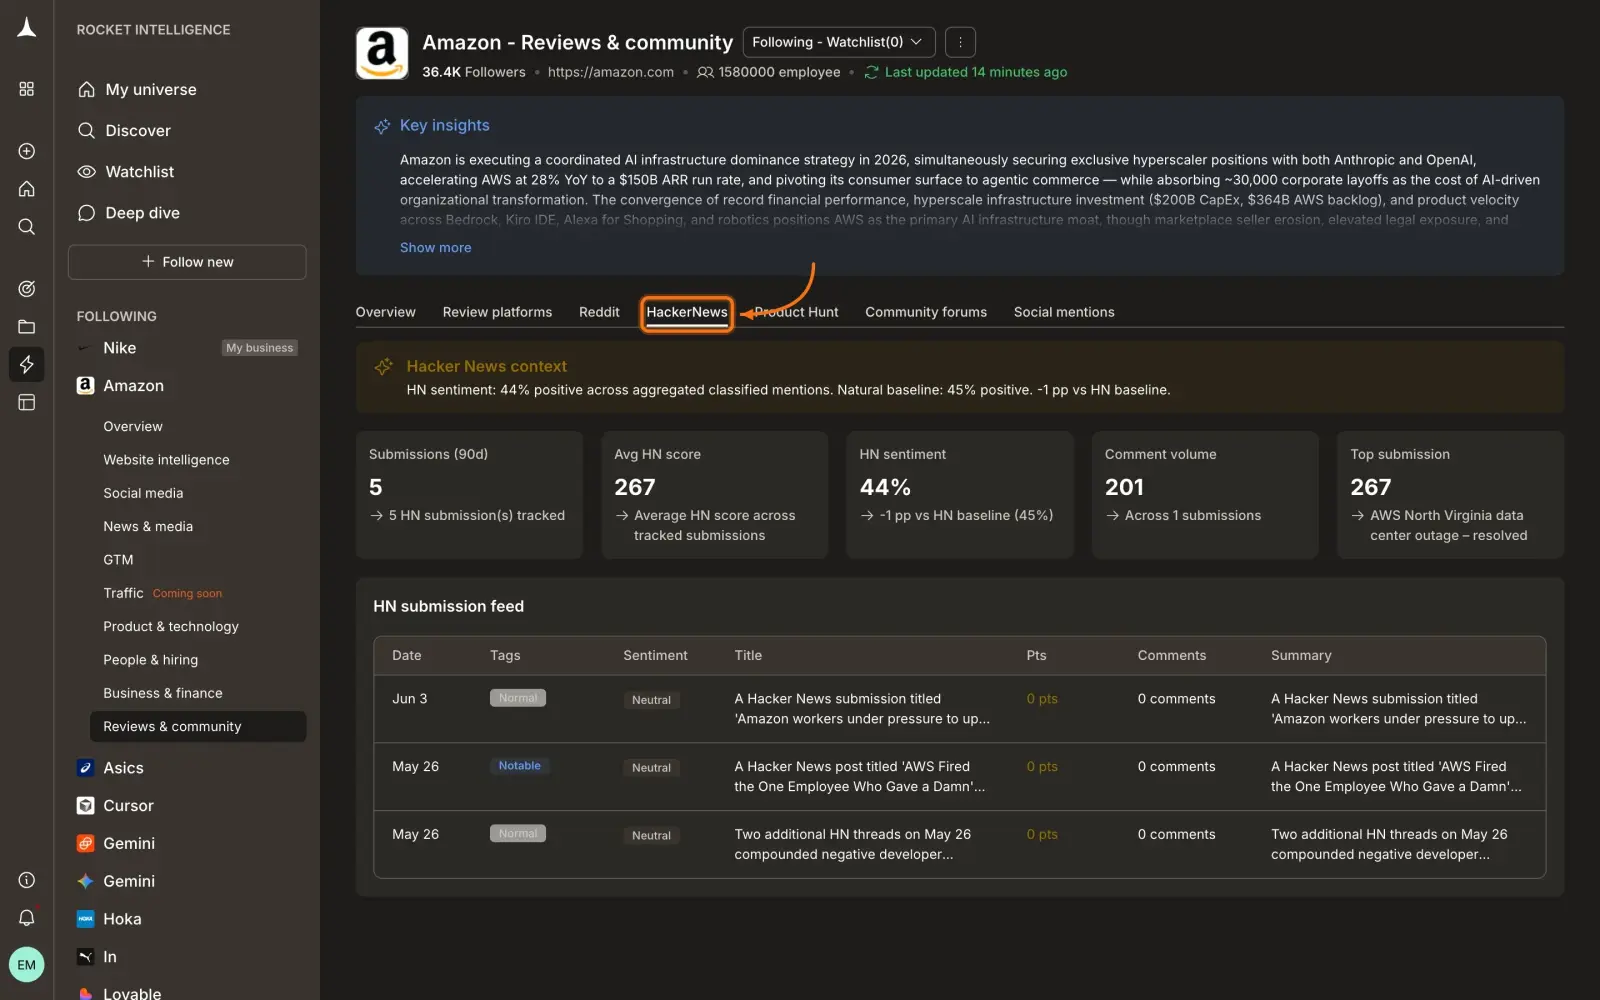The width and height of the screenshot is (1600, 1000).
Task: Select the HackerNews tab
Action: click(x=687, y=313)
